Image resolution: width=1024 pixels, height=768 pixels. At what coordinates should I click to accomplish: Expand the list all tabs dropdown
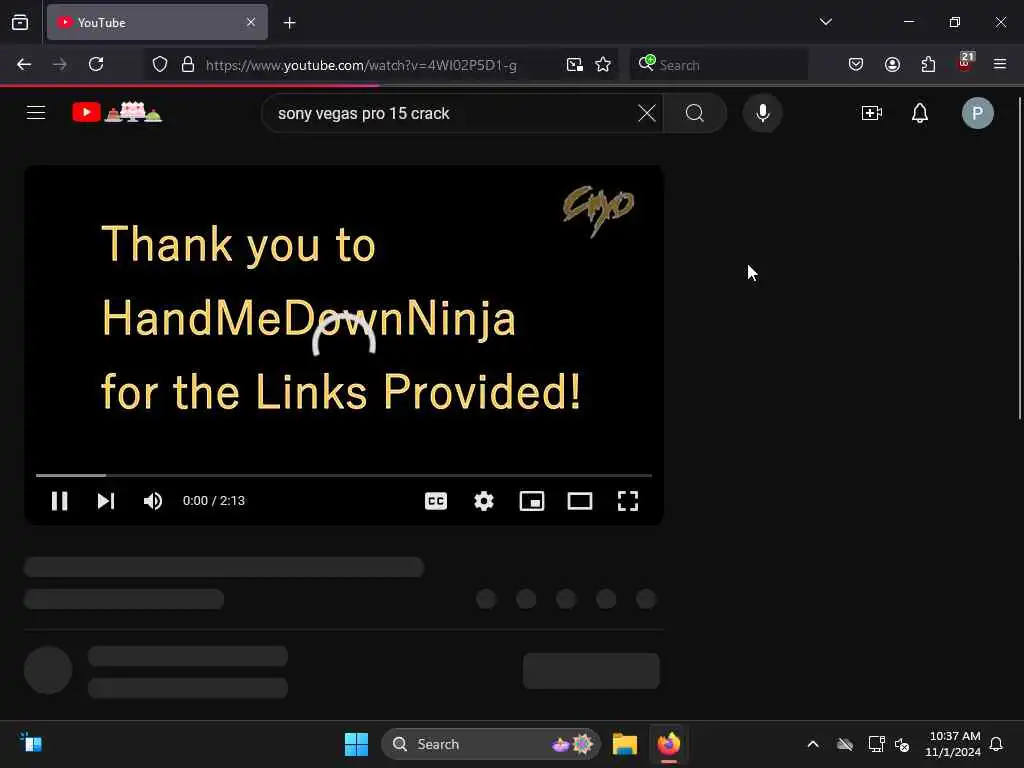pyautogui.click(x=825, y=22)
